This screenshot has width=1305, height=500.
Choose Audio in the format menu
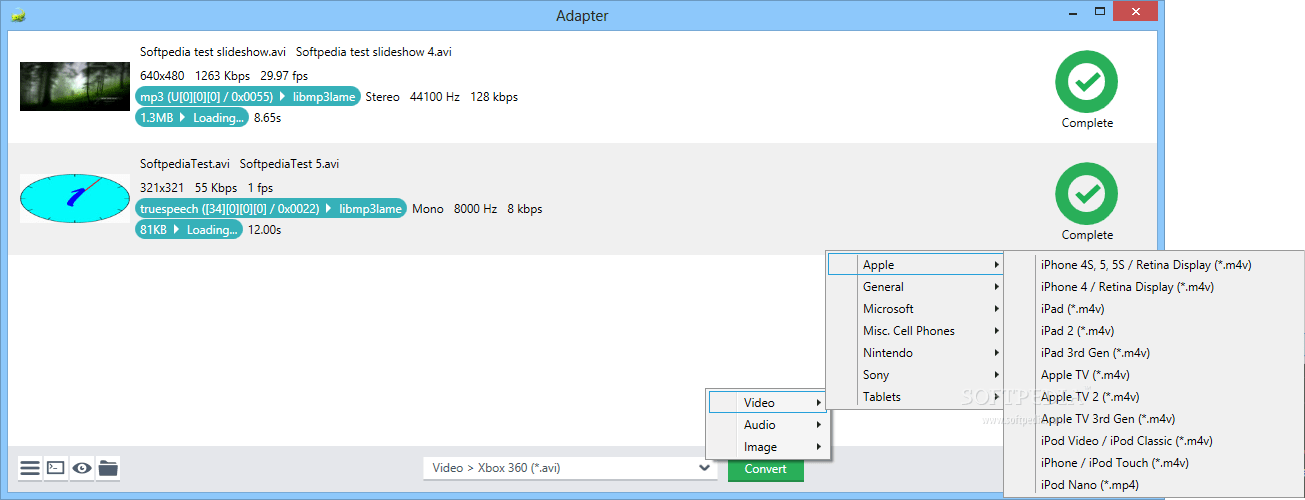768,425
